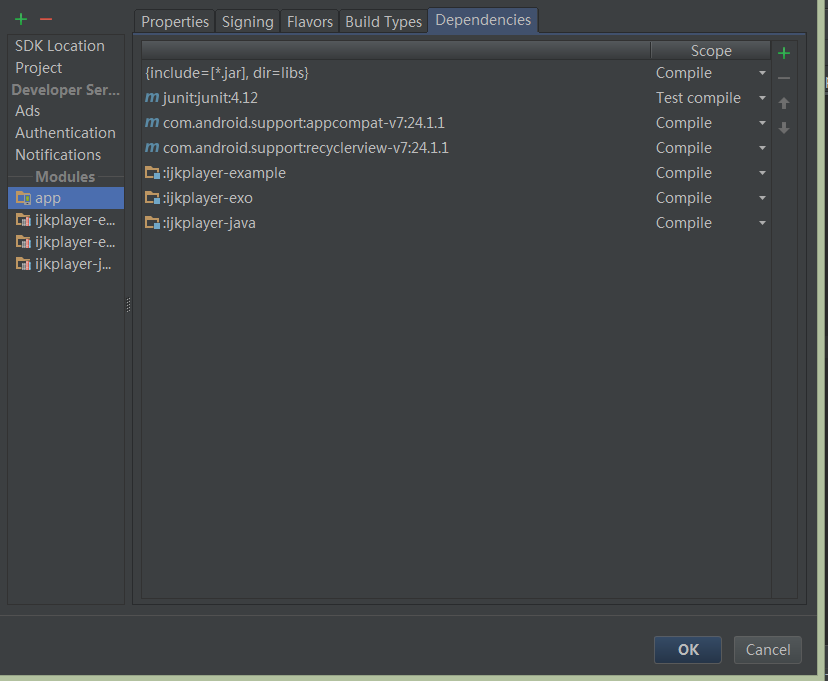
Task: Add a new dependency via green plus icon
Action: click(784, 52)
